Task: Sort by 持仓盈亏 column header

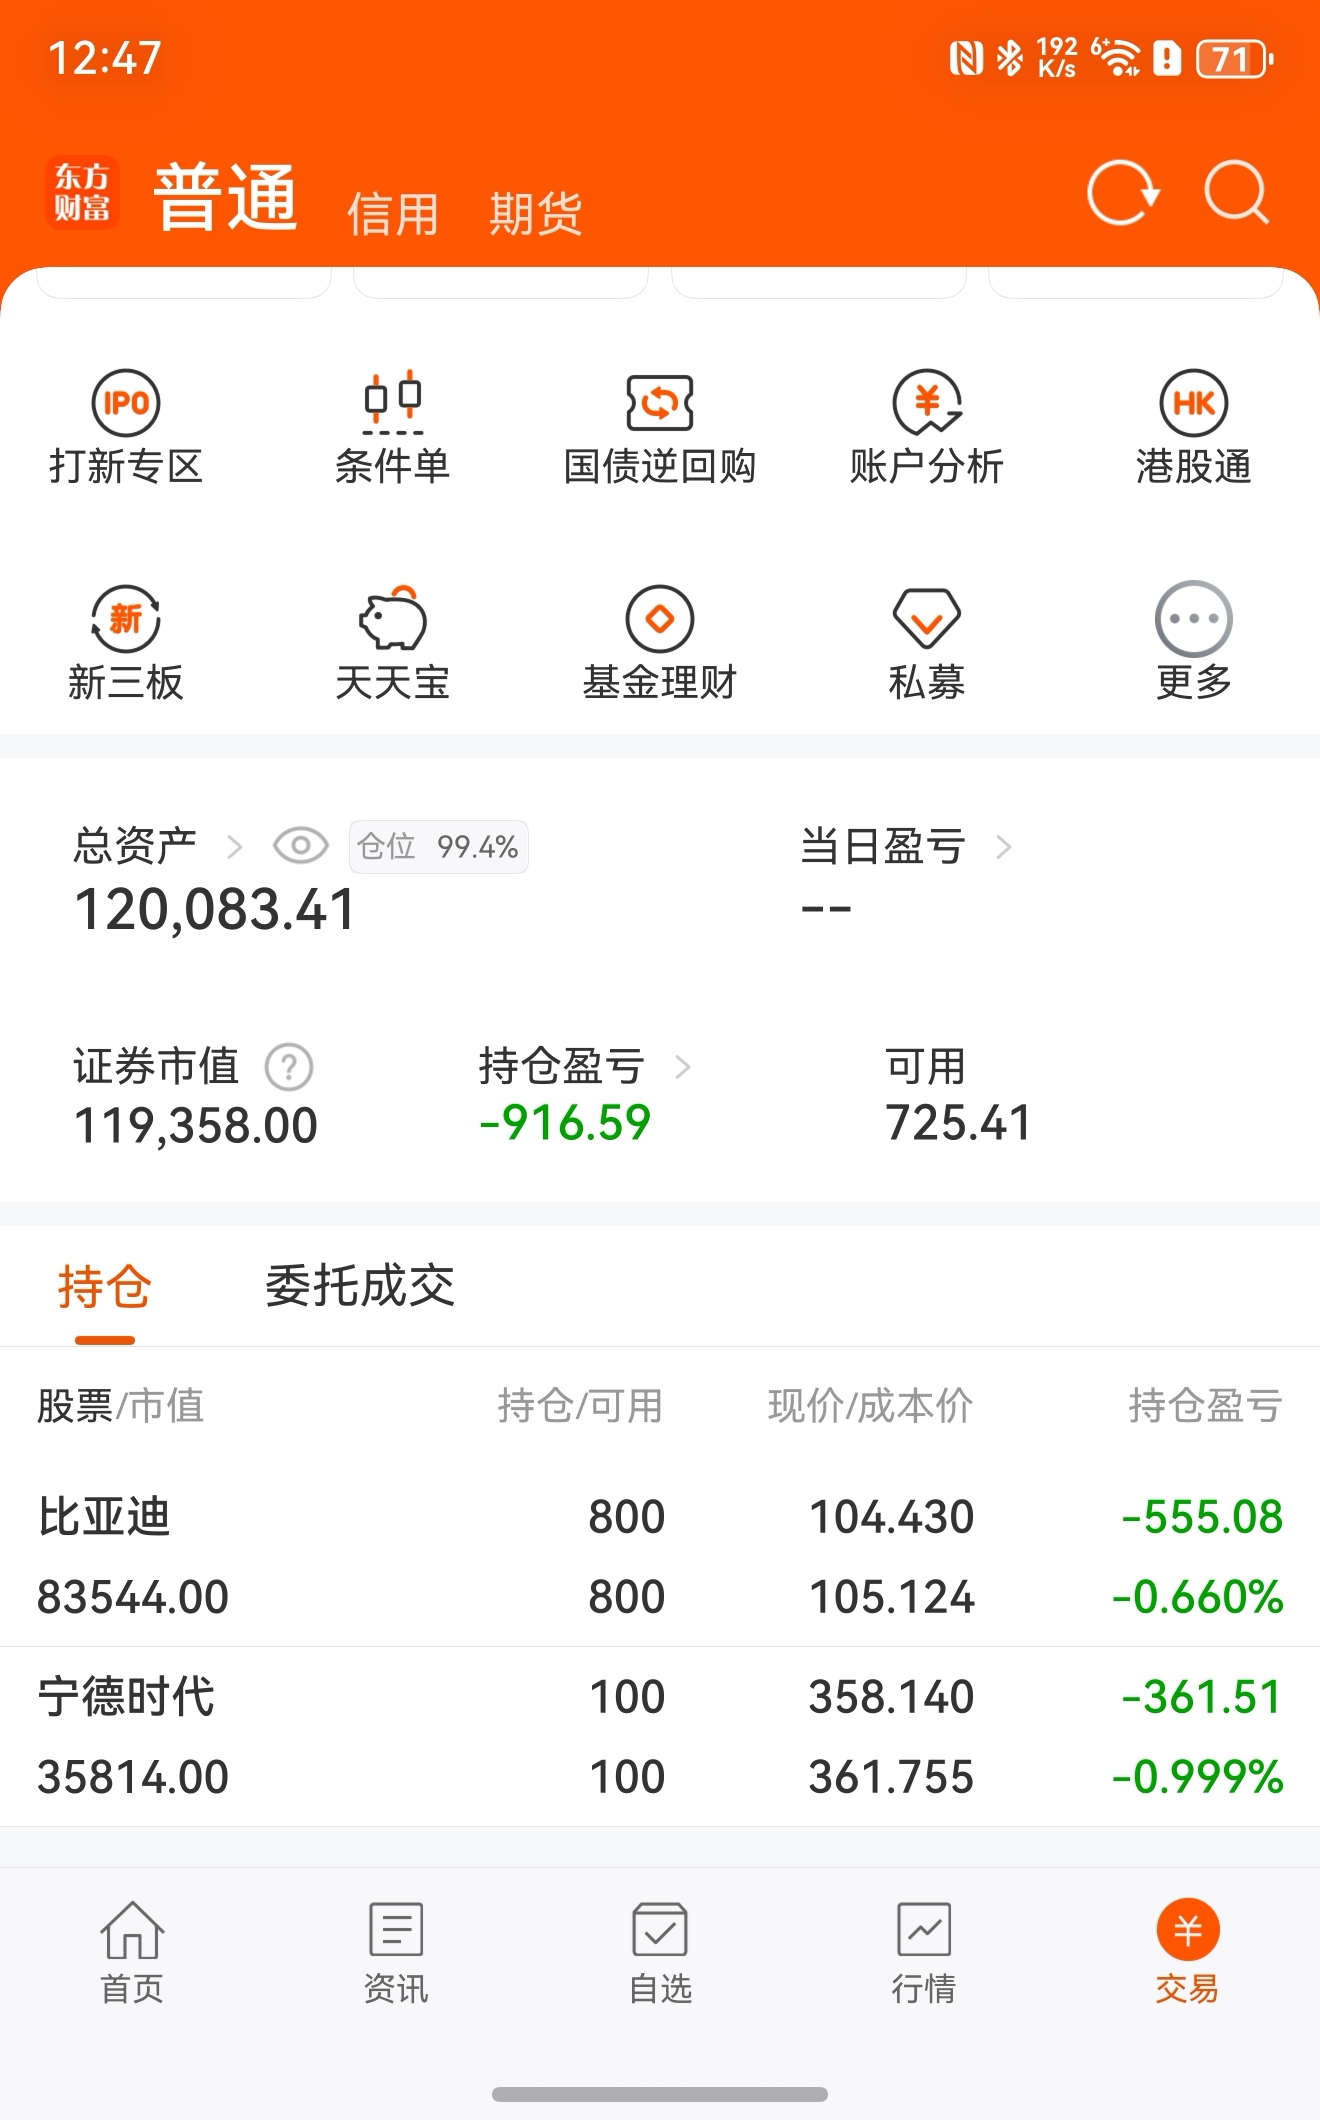Action: click(x=1205, y=1406)
